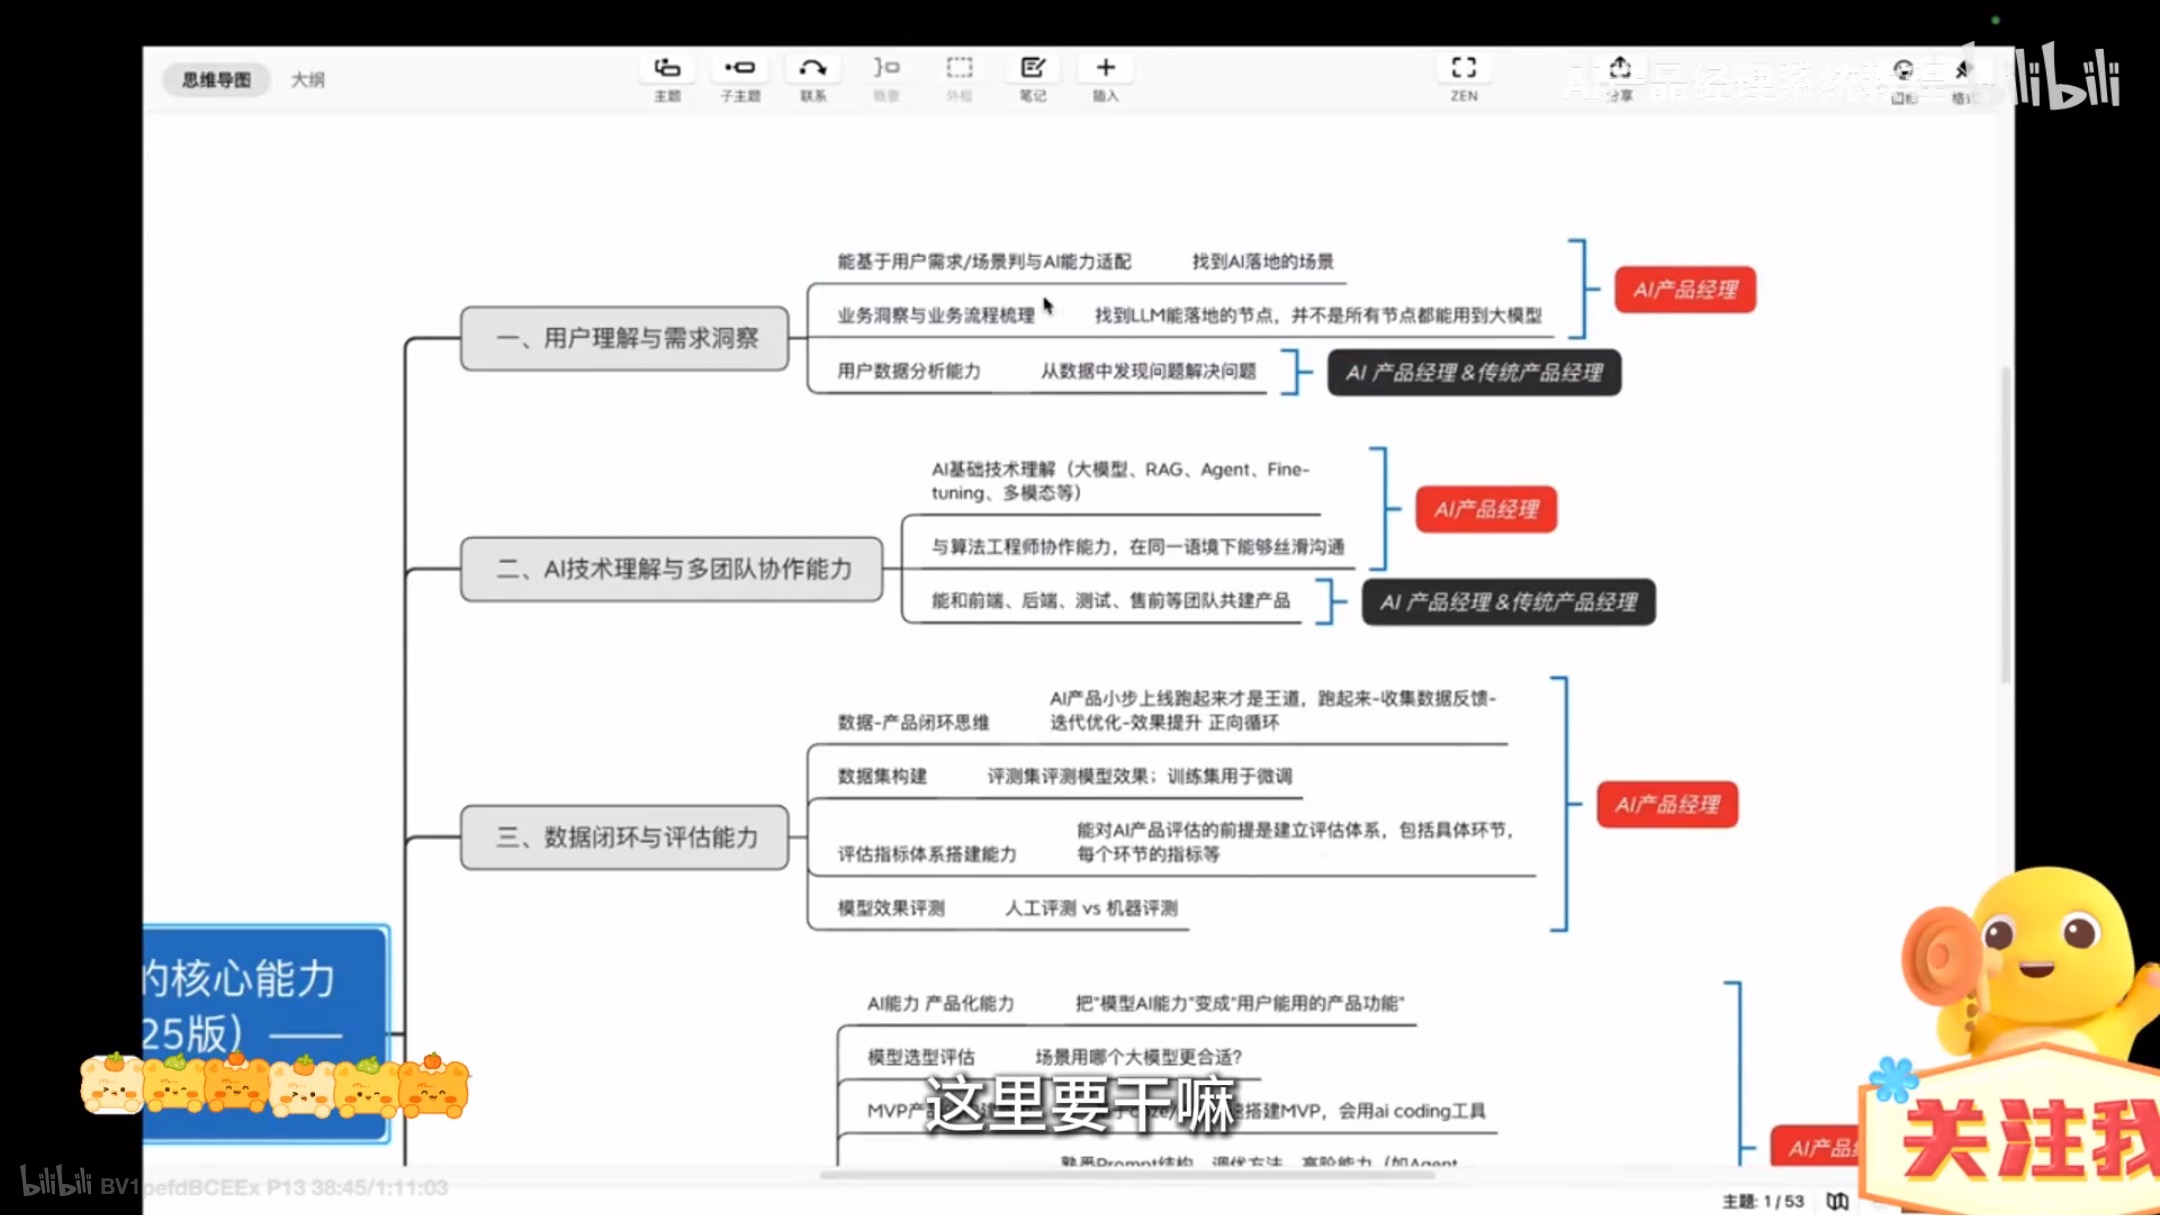Click the Share (分享) icon
Image resolution: width=2160 pixels, height=1216 pixels.
tap(1620, 69)
